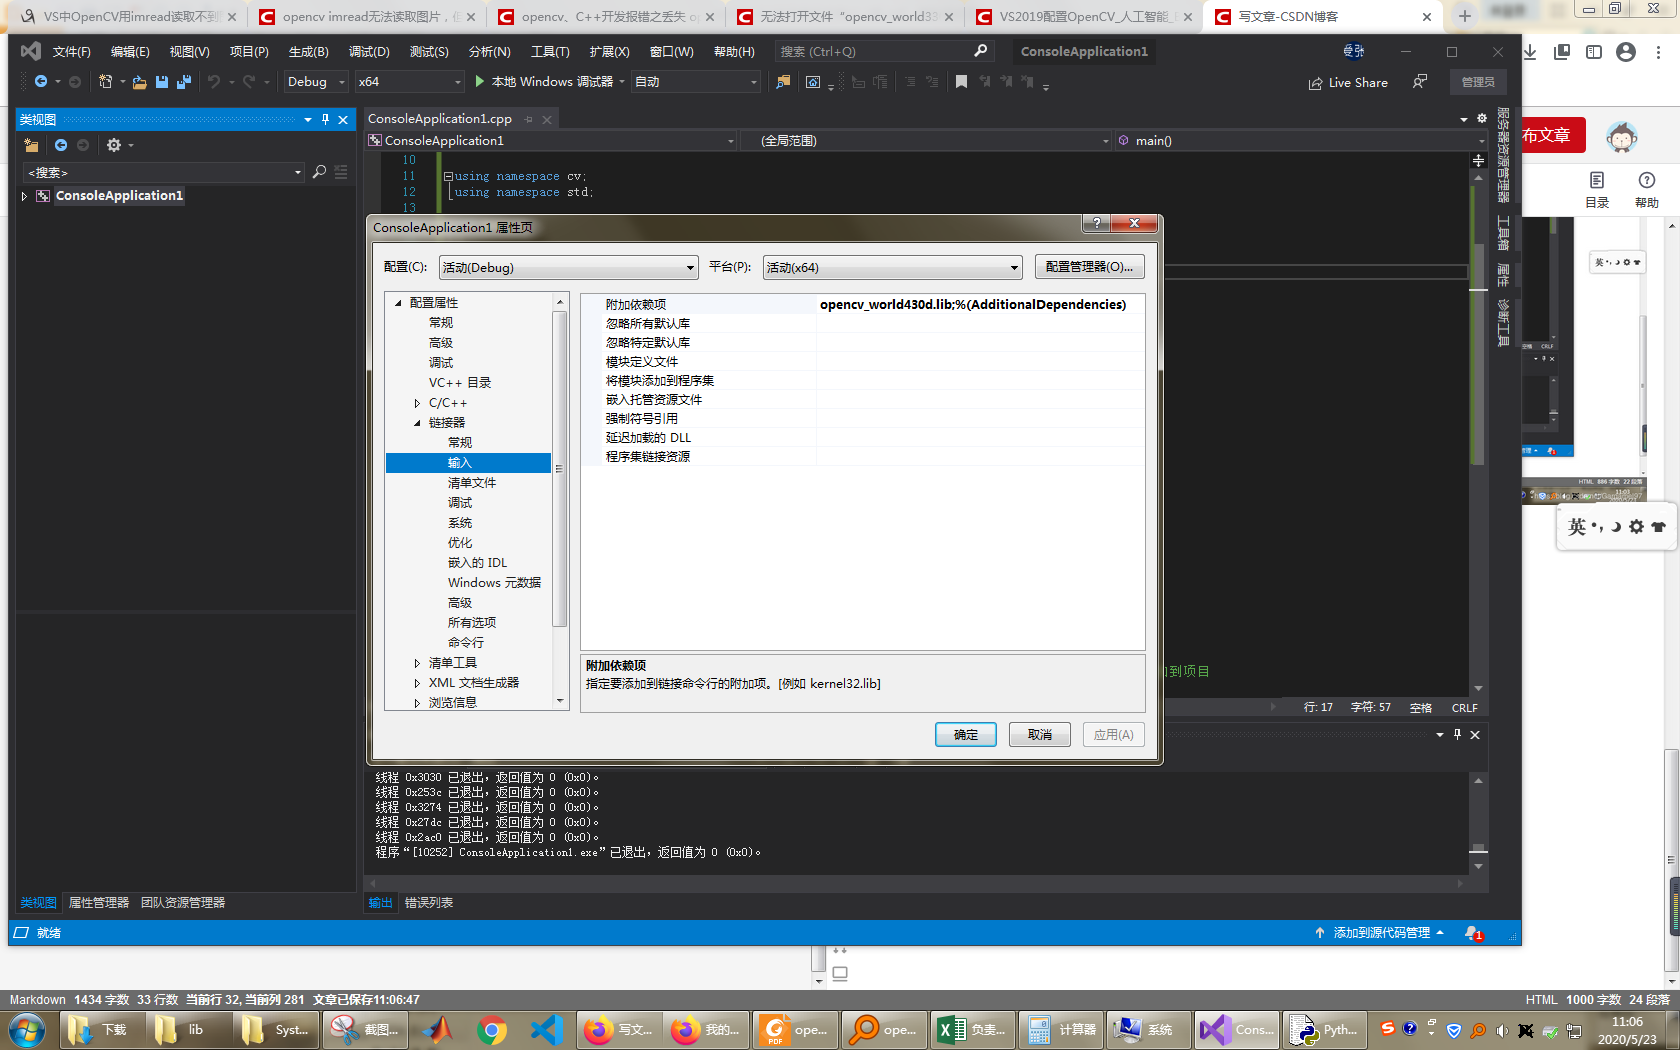Screen dimensions: 1680x1050
Task: Start the 本地 Windows 调试器
Action: pos(549,83)
